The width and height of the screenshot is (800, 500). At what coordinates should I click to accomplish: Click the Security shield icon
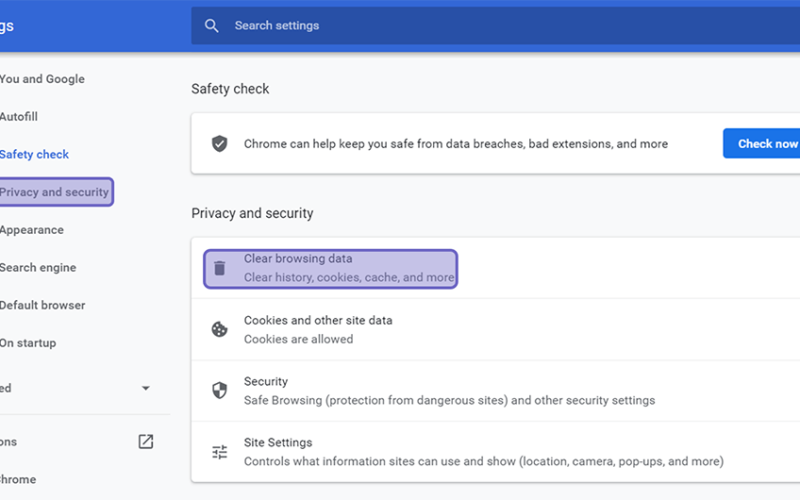pyautogui.click(x=219, y=391)
